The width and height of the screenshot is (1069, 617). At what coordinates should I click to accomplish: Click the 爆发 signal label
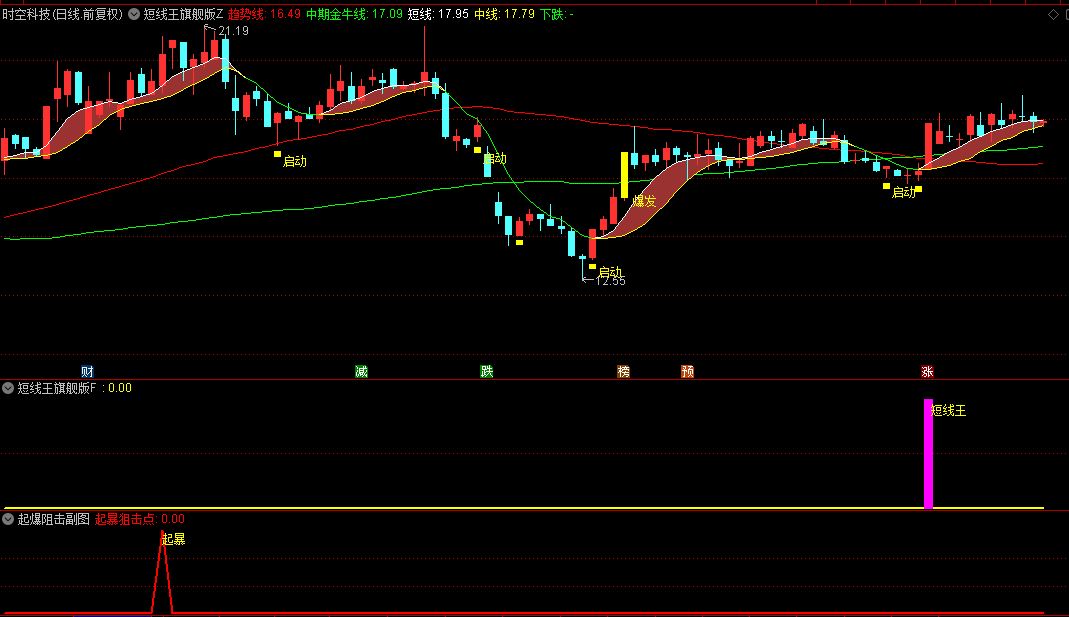click(644, 201)
